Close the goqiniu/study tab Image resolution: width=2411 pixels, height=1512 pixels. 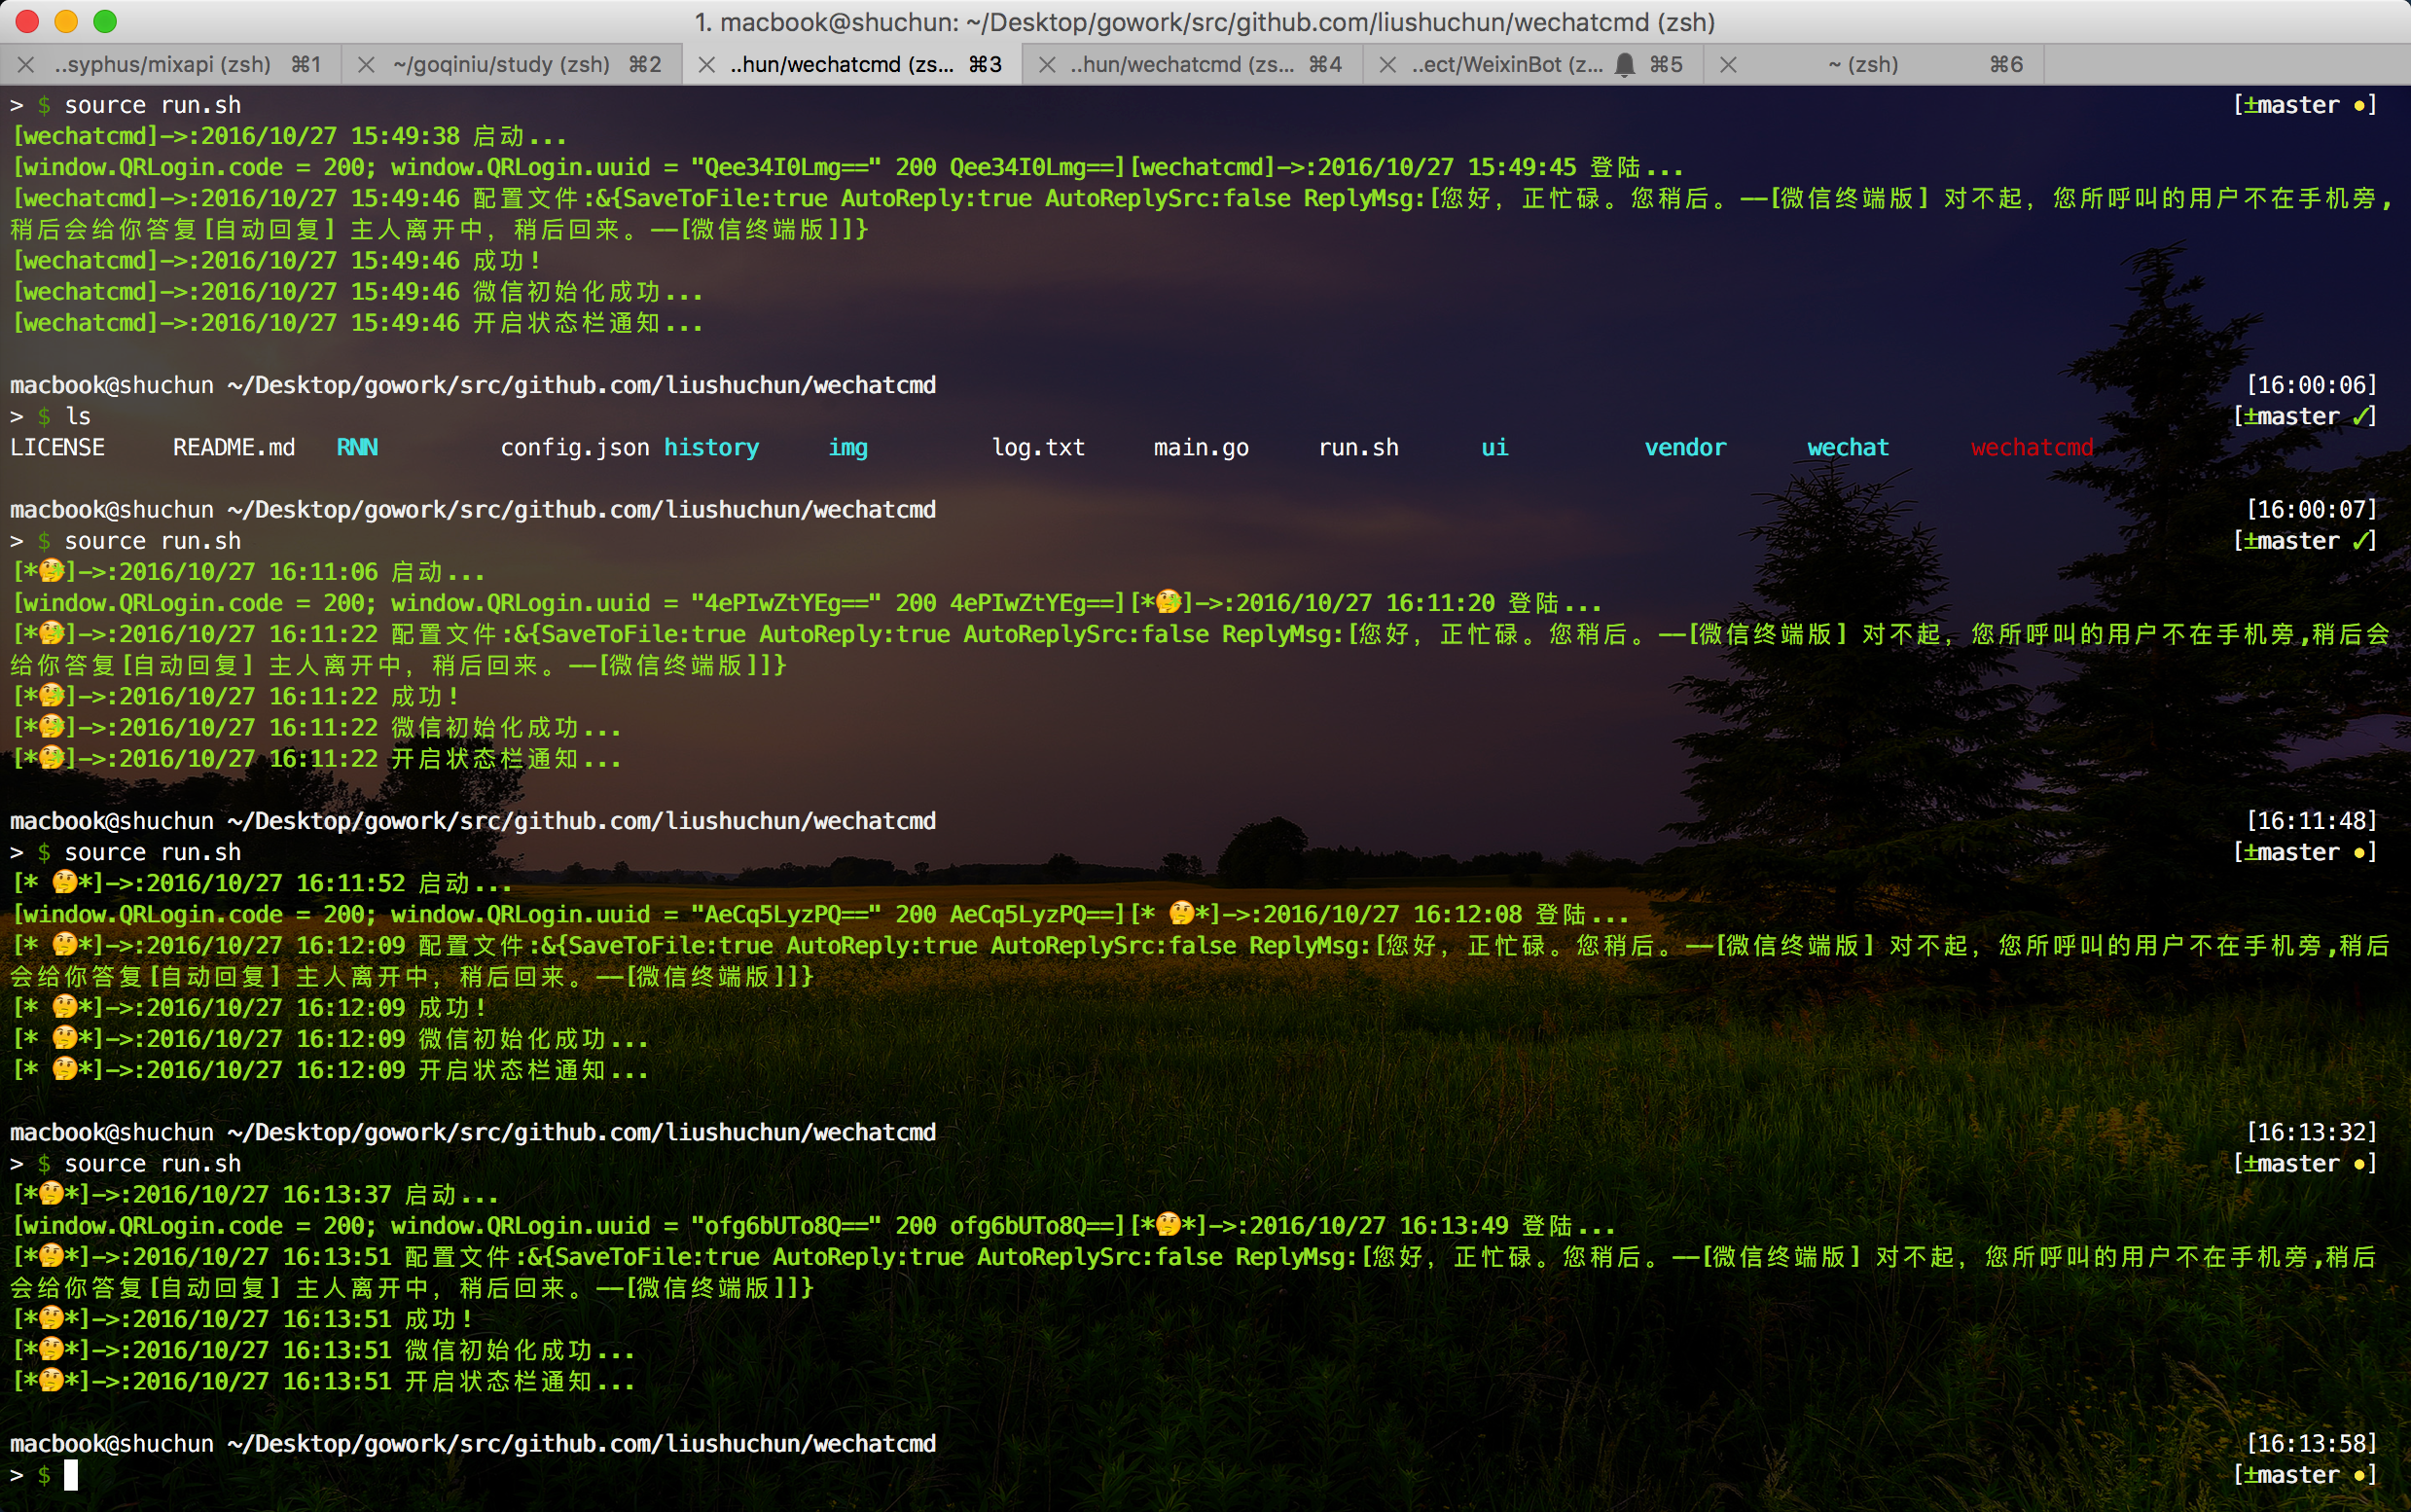366,65
